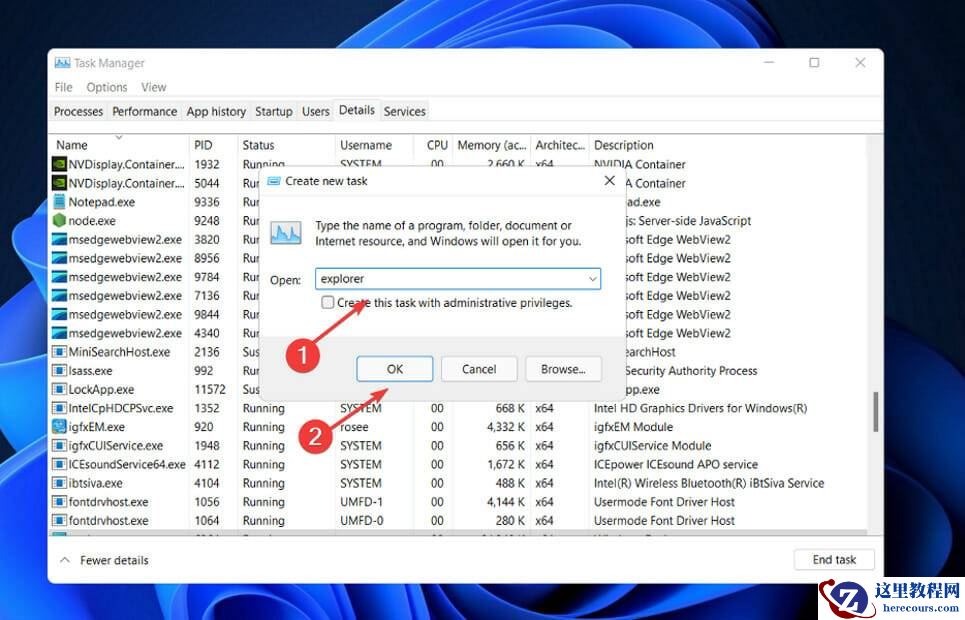
Task: Click the igfxEM.exe process icon
Action: [x=60, y=427]
